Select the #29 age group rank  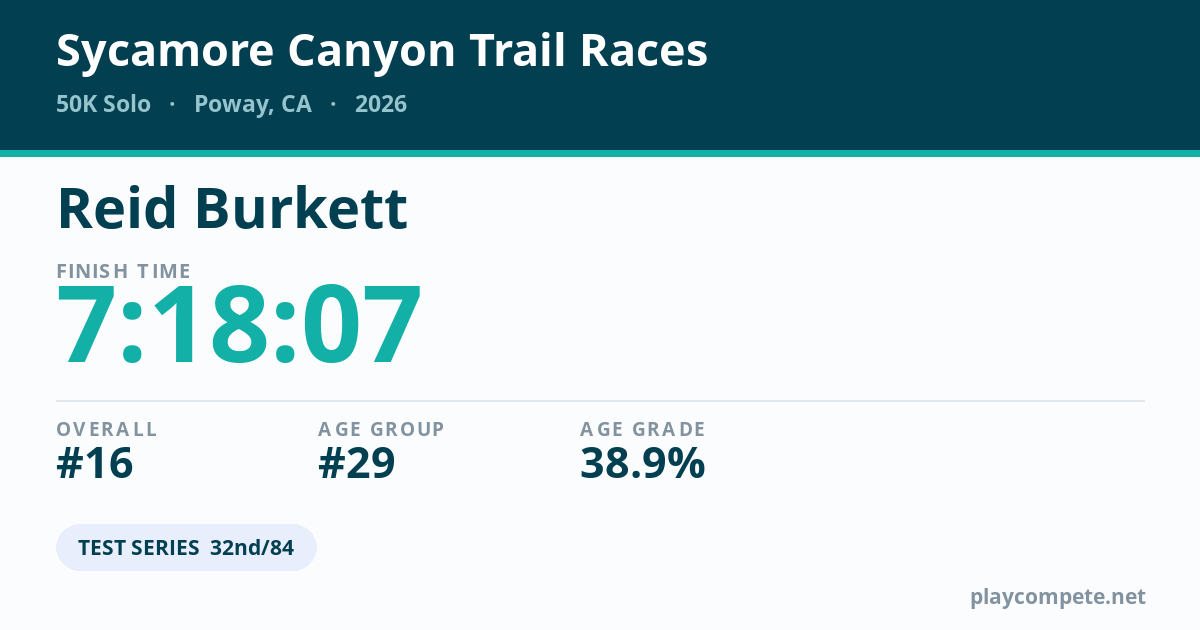(357, 464)
